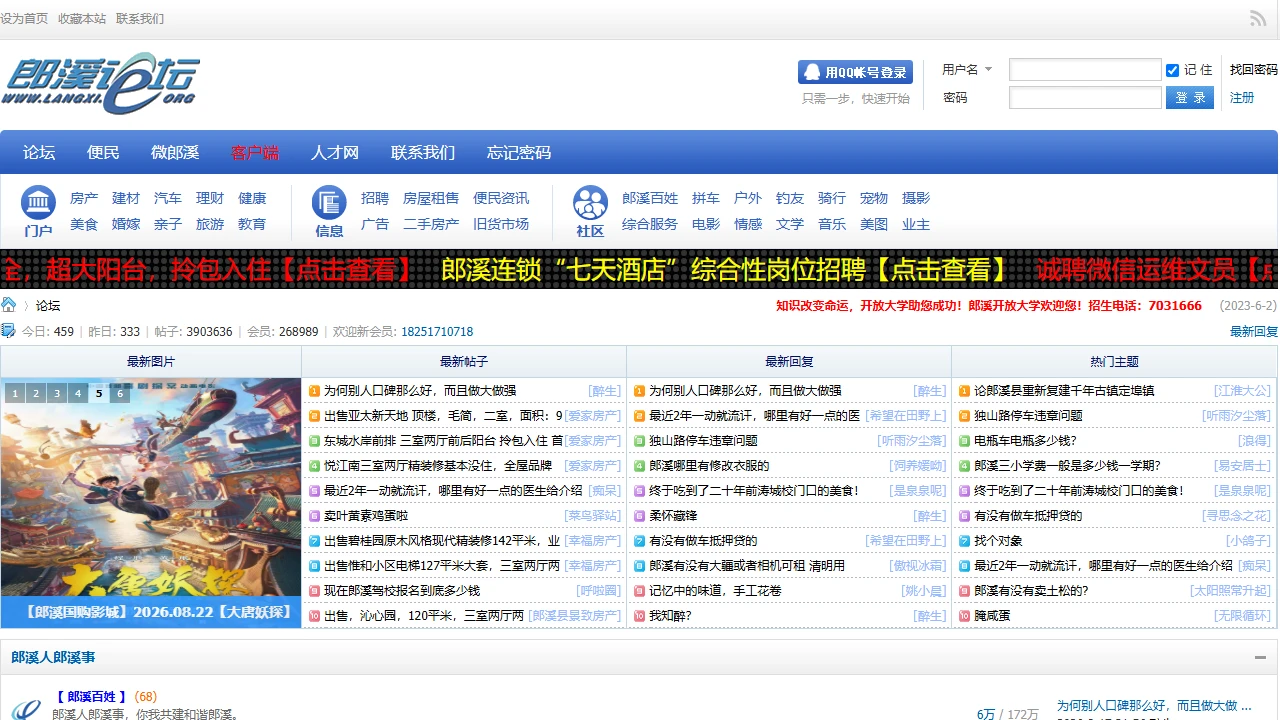Focus the password input field
Screen dimensions: 1280x720
(x=1085, y=98)
